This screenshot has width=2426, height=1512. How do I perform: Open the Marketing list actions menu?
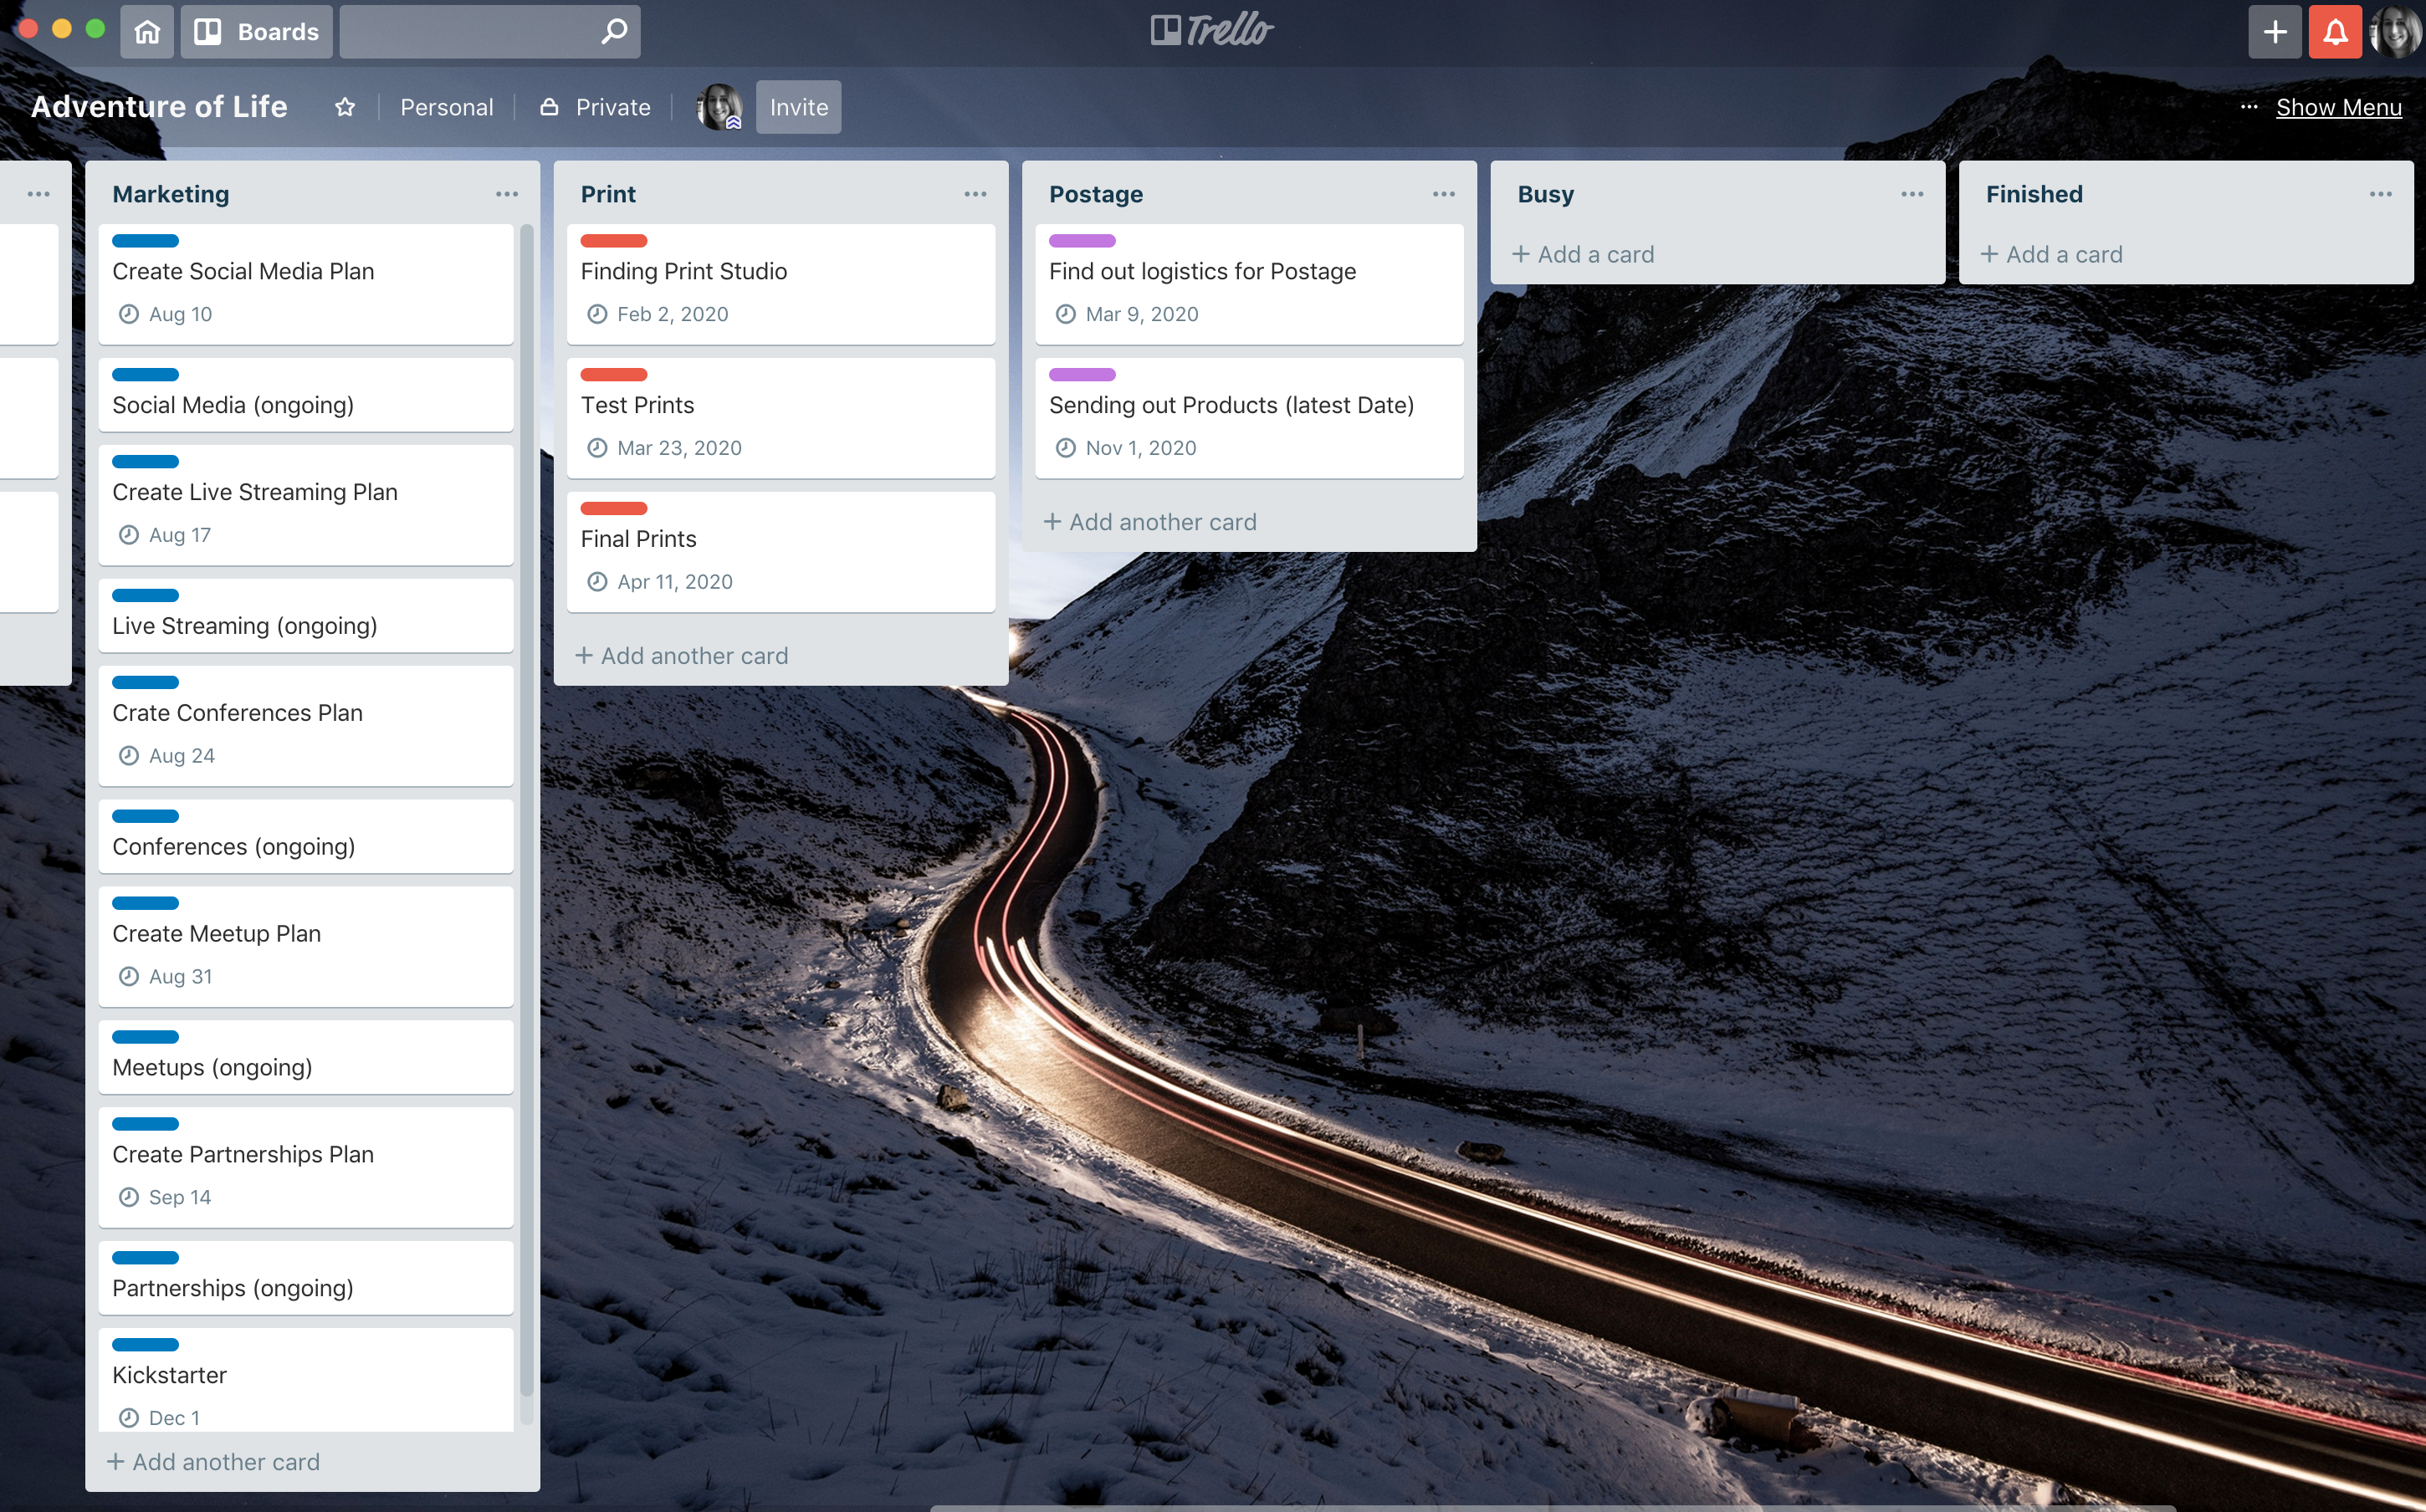click(507, 194)
